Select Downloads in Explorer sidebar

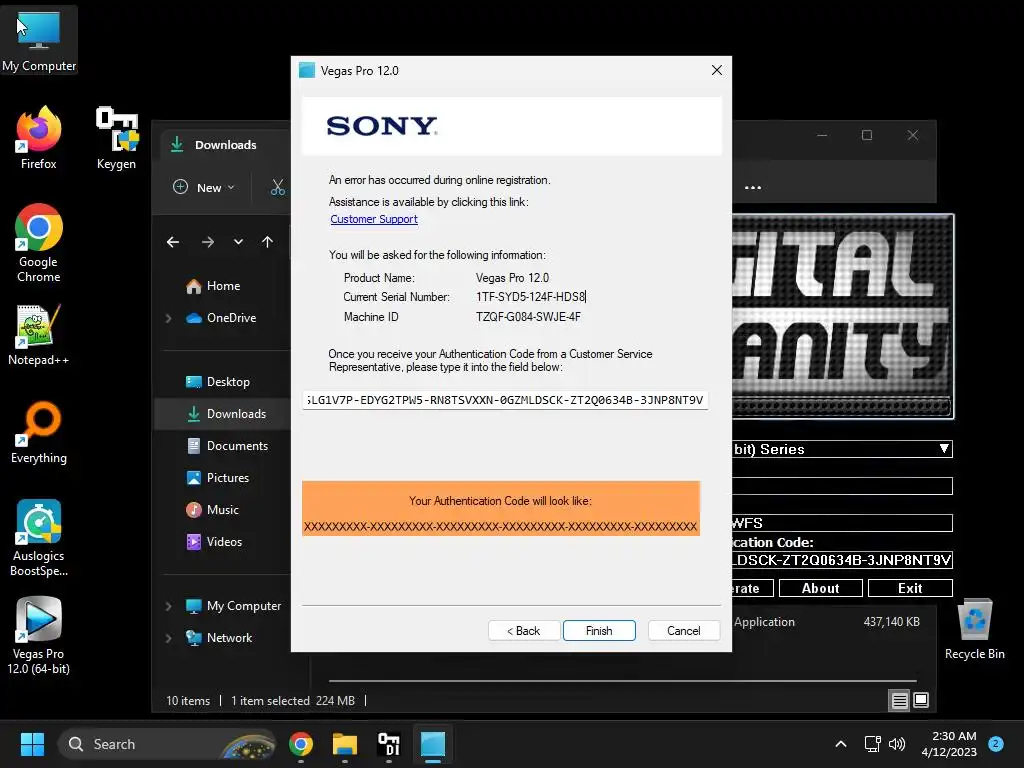pos(223,414)
